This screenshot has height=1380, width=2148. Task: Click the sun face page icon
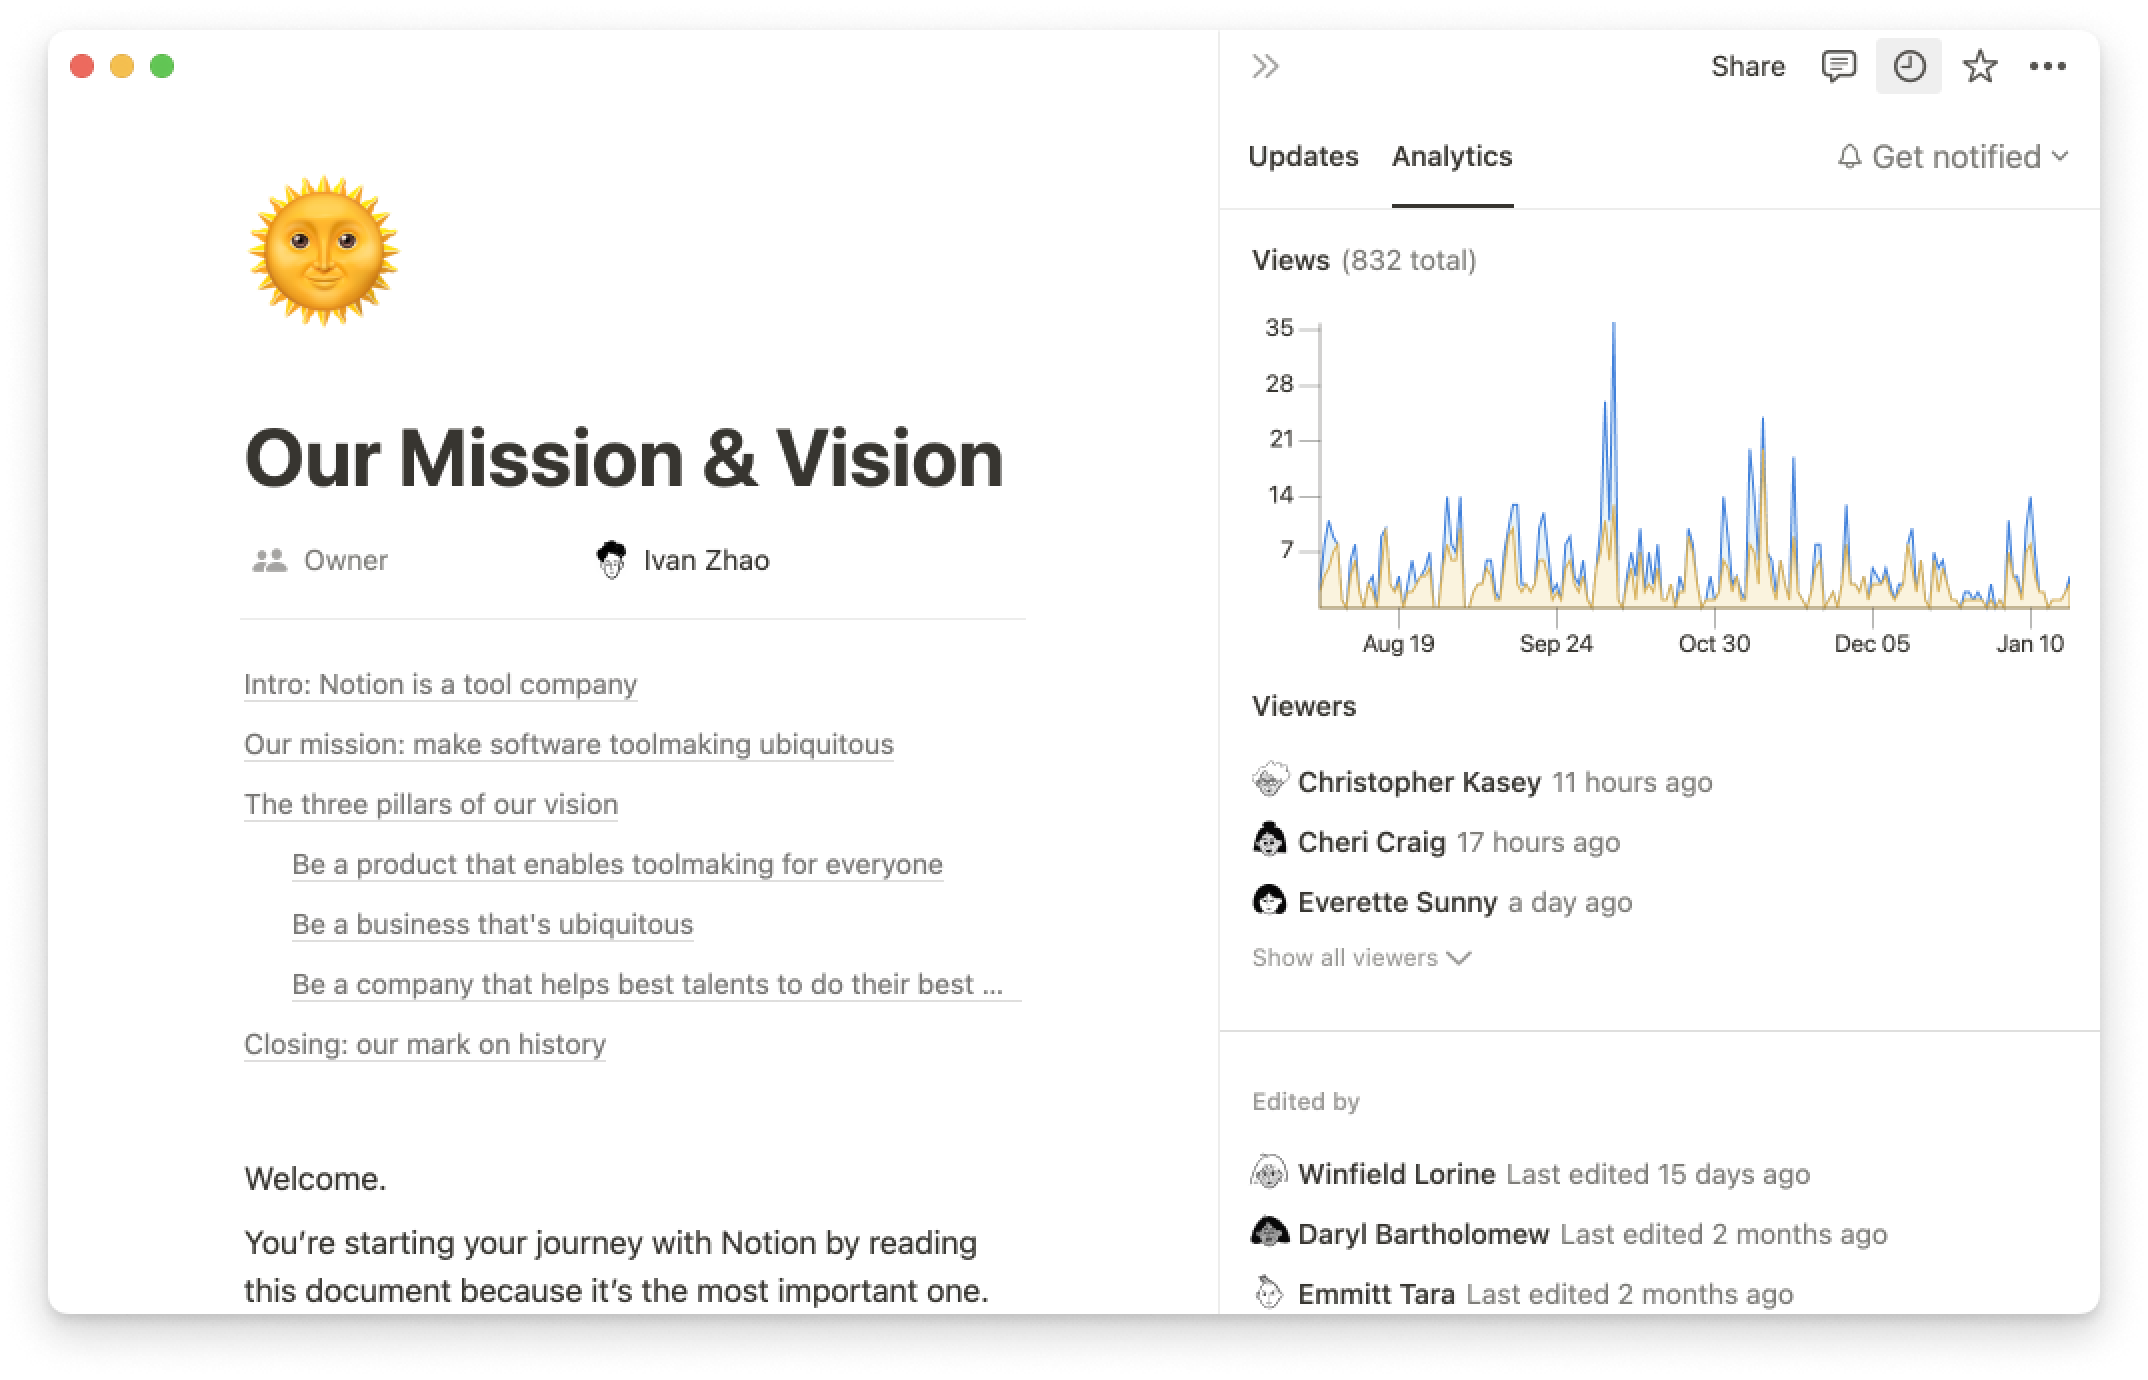323,251
